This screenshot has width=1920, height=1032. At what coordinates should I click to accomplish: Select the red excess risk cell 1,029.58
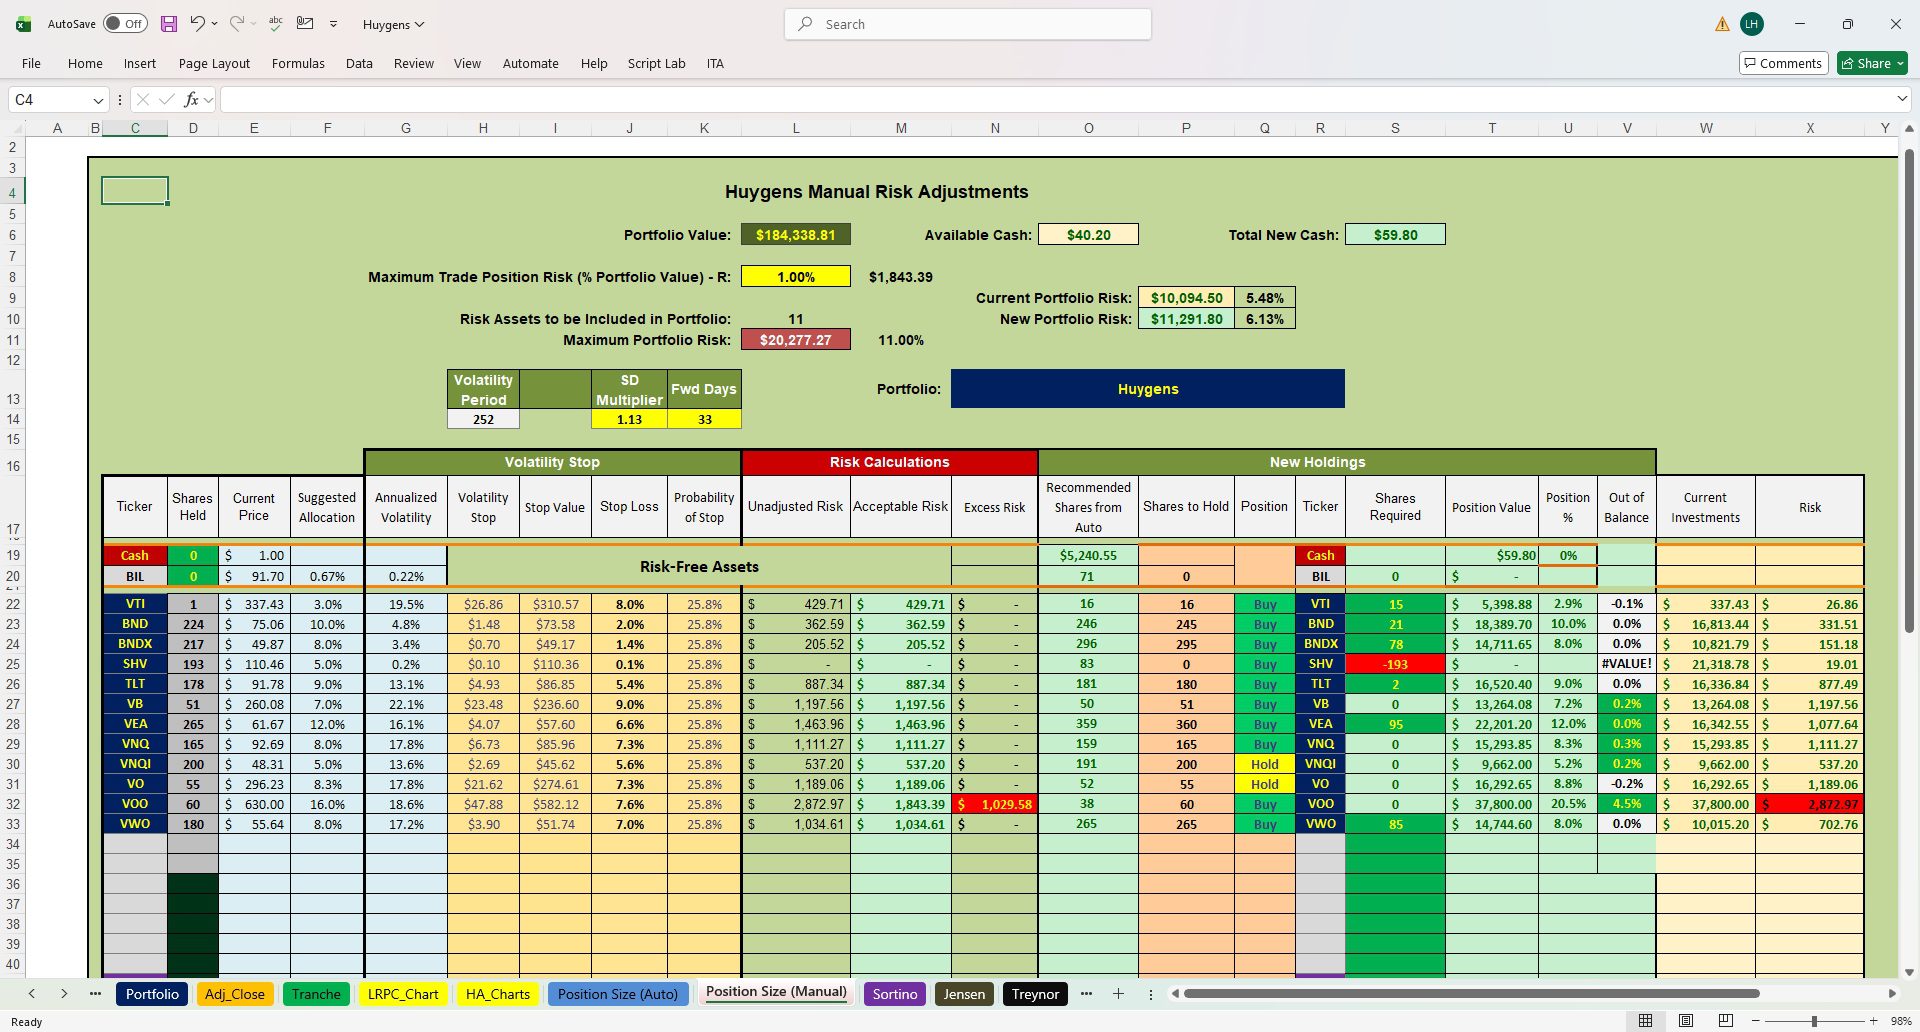[994, 804]
